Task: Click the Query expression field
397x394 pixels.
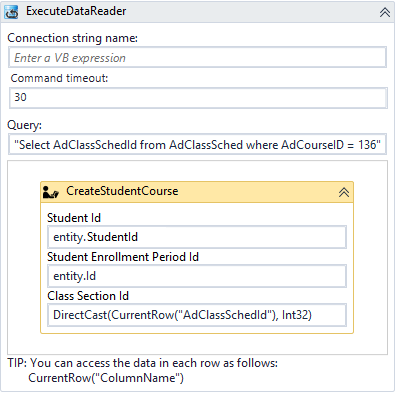Action: (197, 145)
